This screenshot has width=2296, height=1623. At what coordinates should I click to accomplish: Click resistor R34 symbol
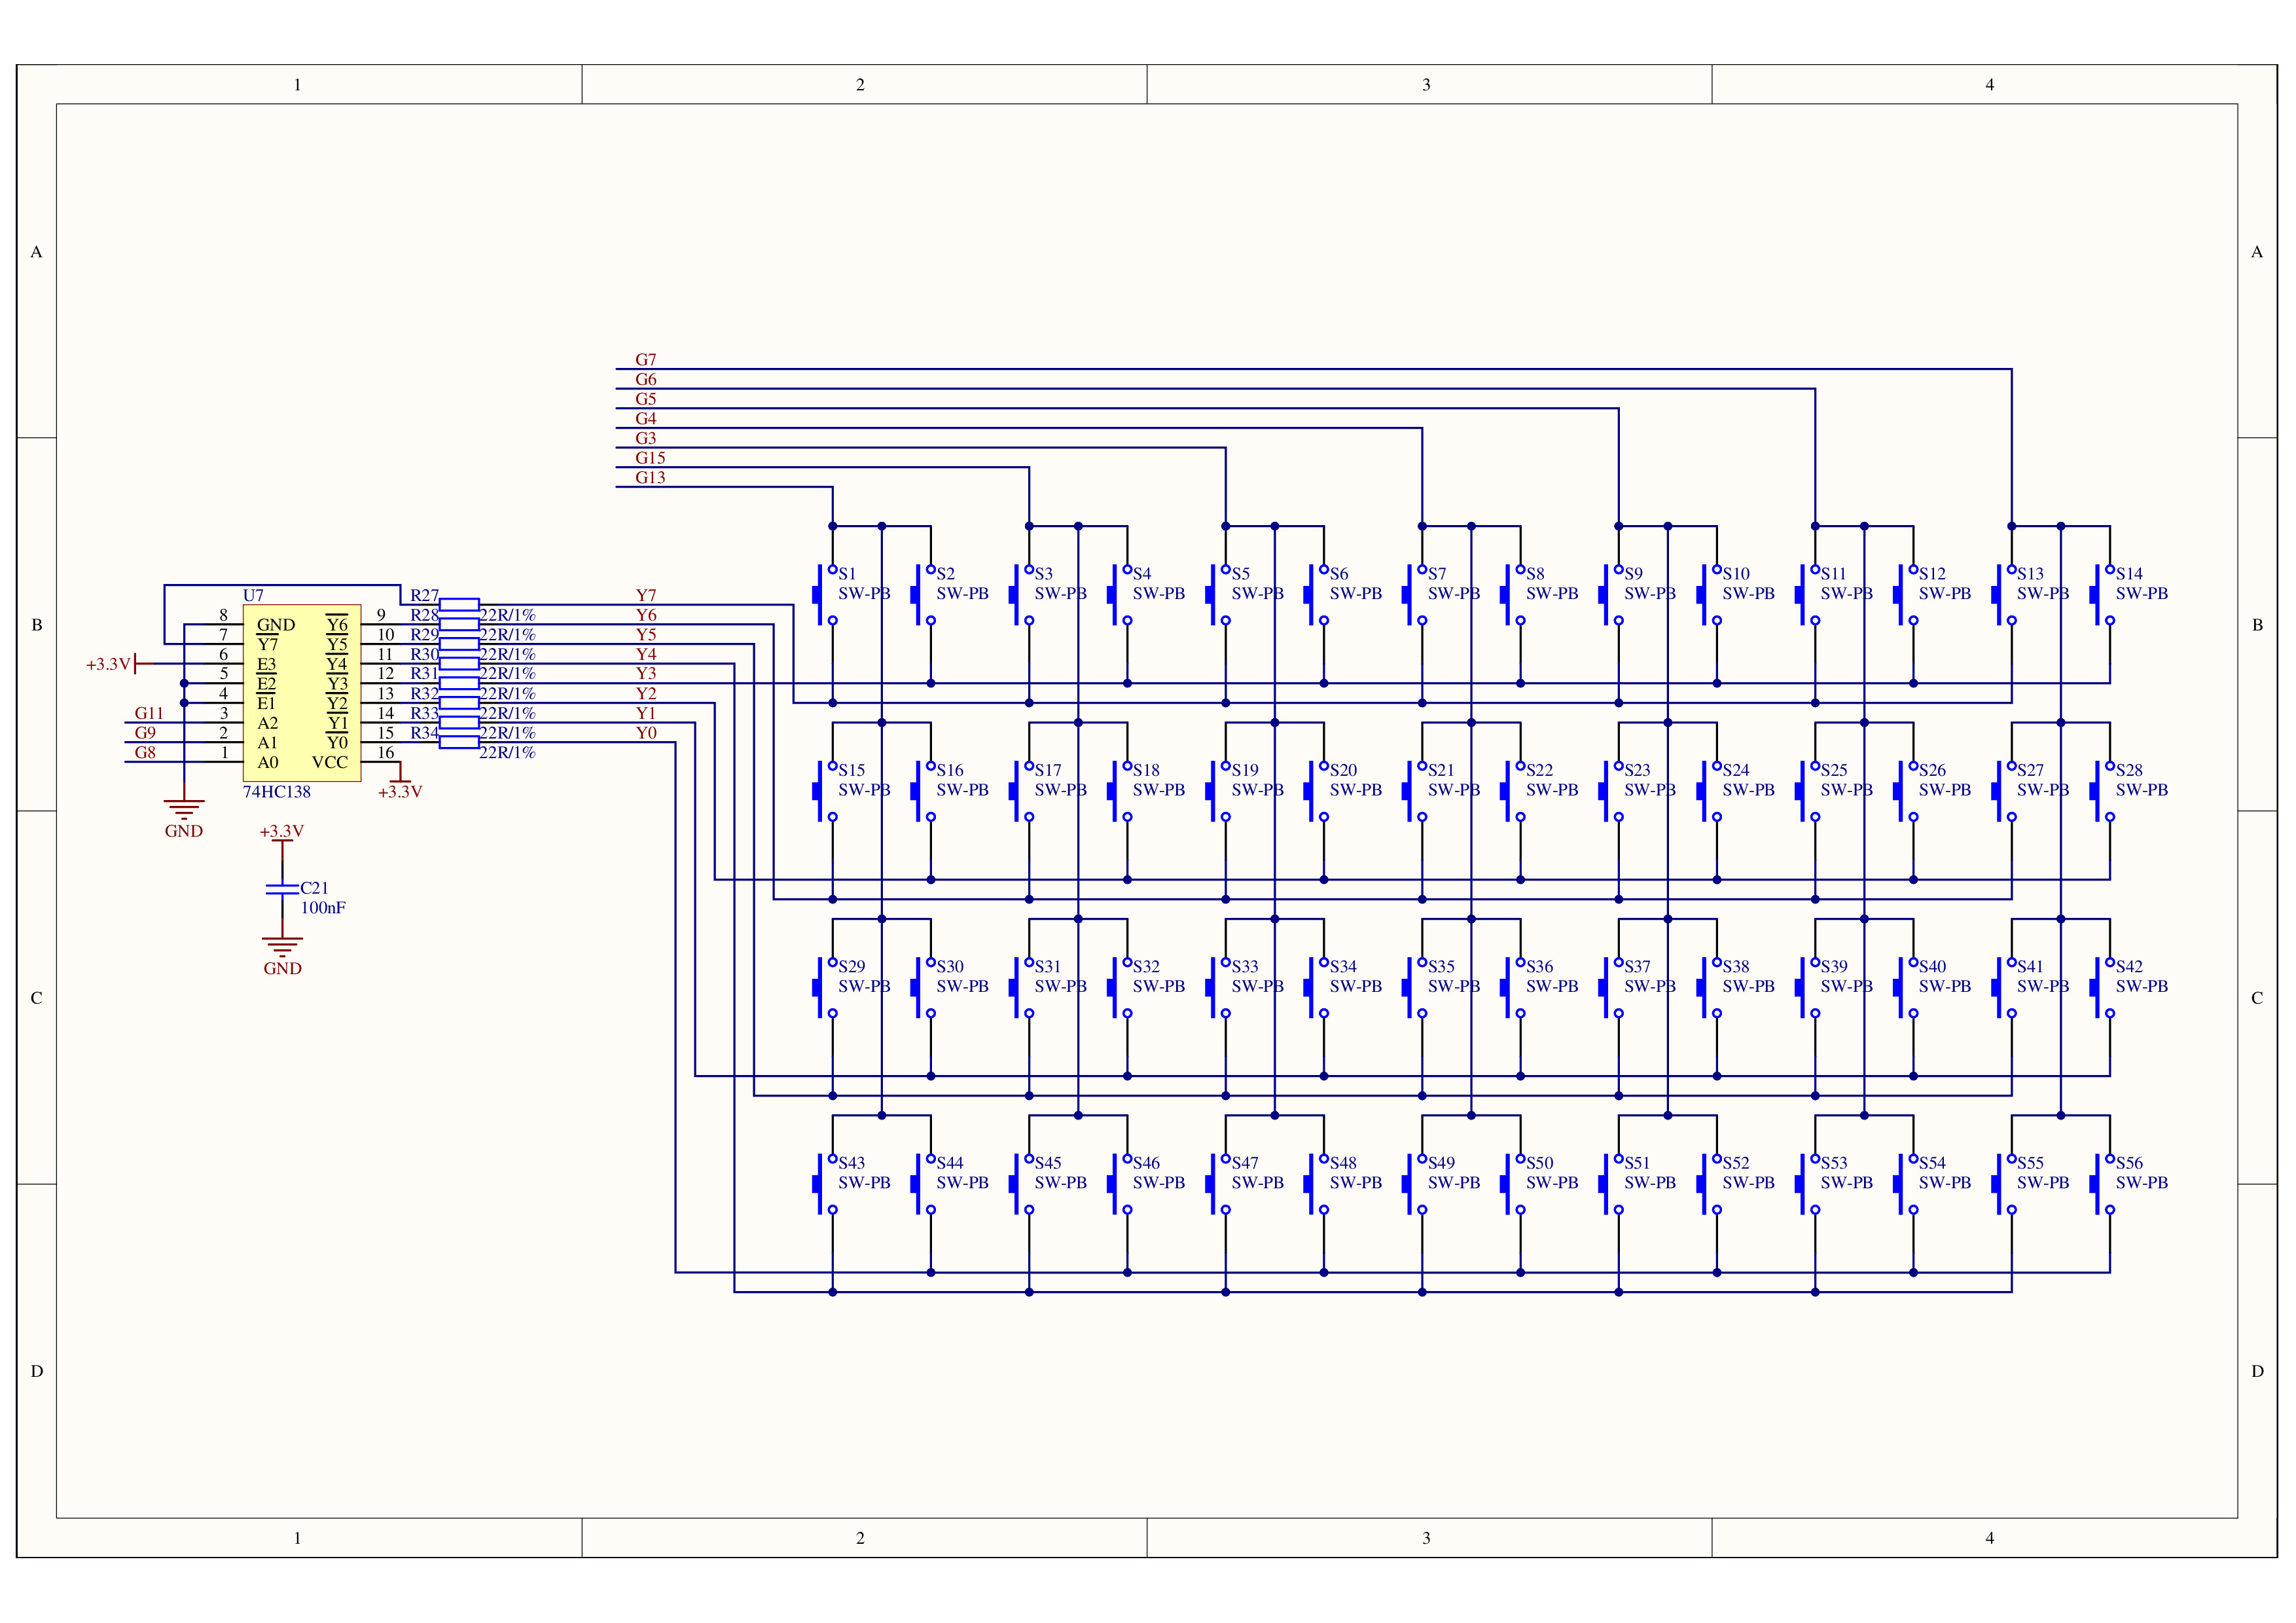pyautogui.click(x=459, y=742)
